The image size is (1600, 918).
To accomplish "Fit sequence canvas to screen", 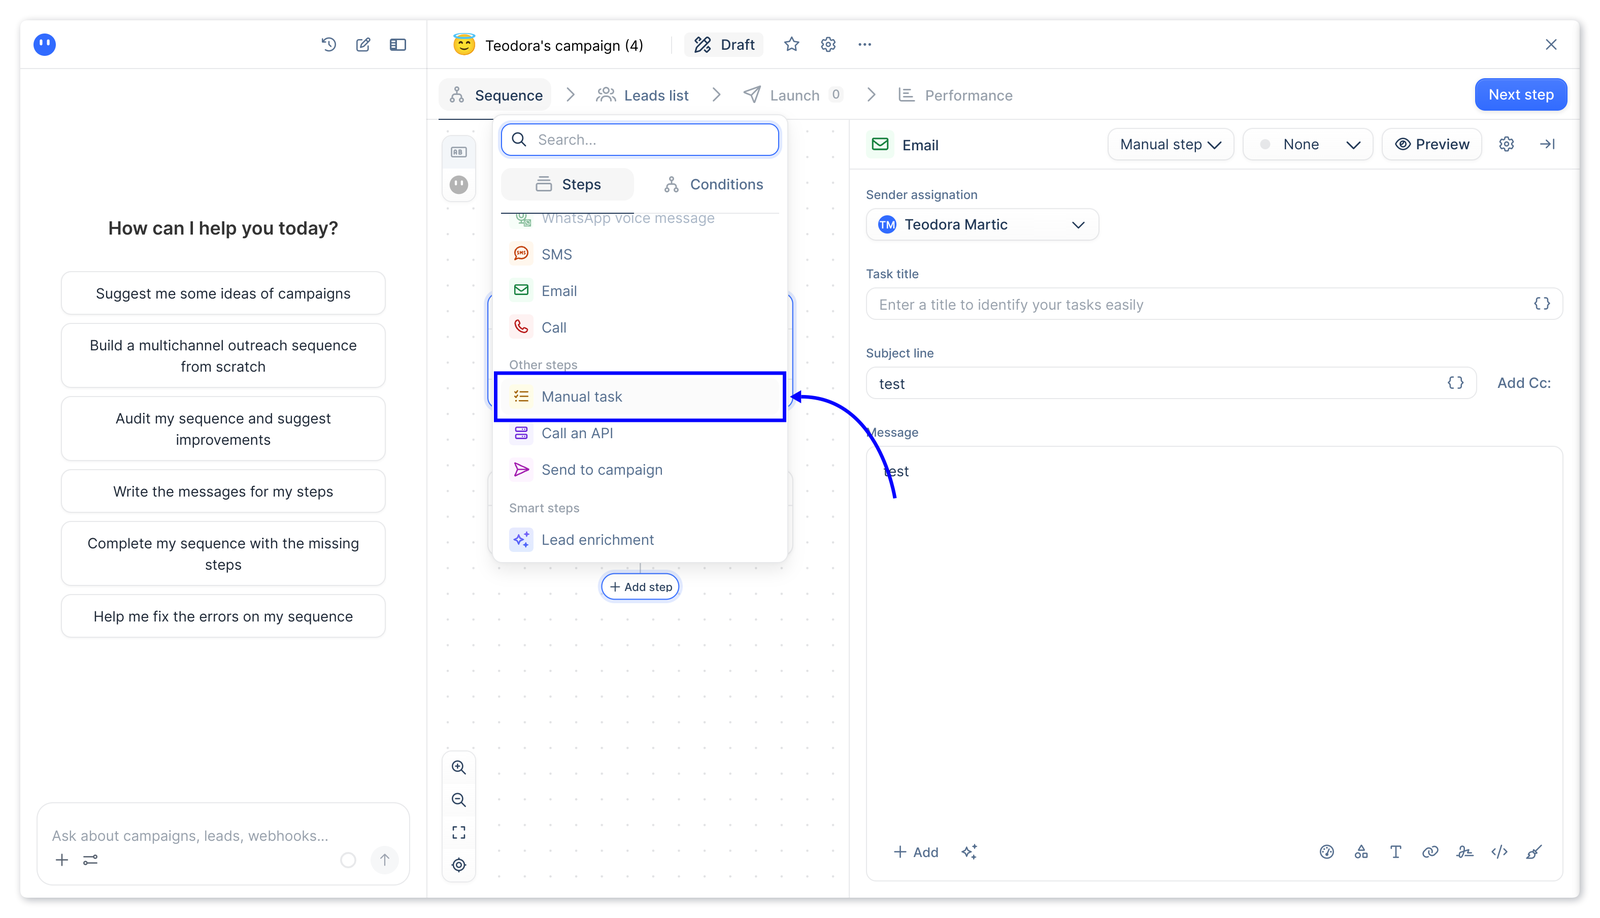I will (x=459, y=832).
